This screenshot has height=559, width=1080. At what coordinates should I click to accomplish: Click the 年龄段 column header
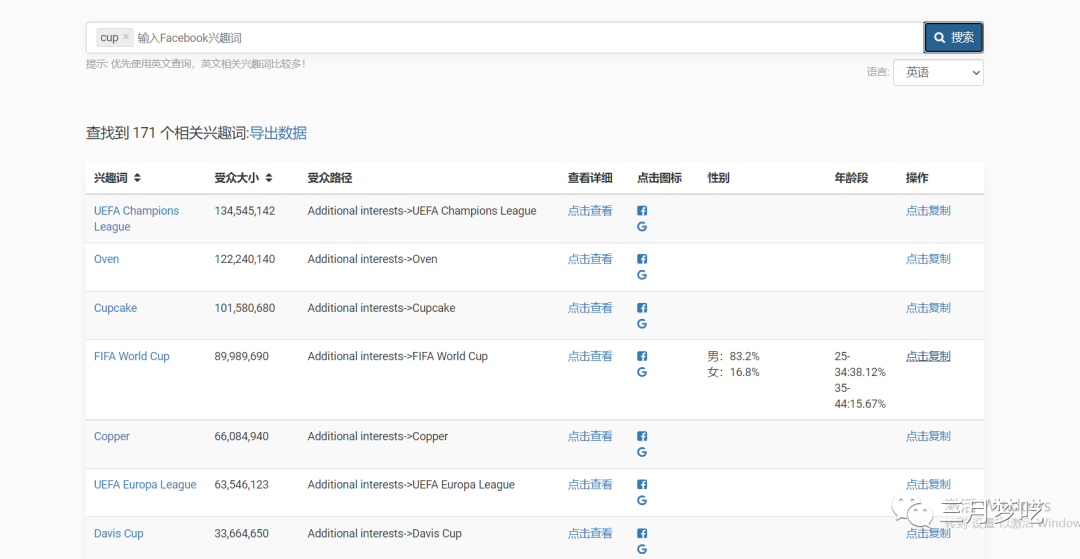pos(851,178)
